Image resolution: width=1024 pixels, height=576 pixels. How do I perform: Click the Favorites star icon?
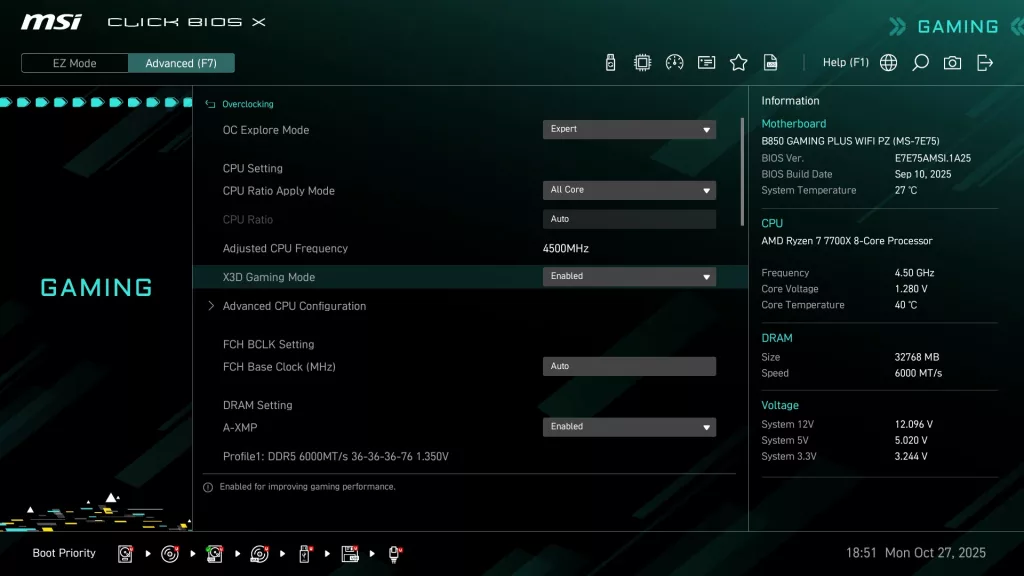738,62
